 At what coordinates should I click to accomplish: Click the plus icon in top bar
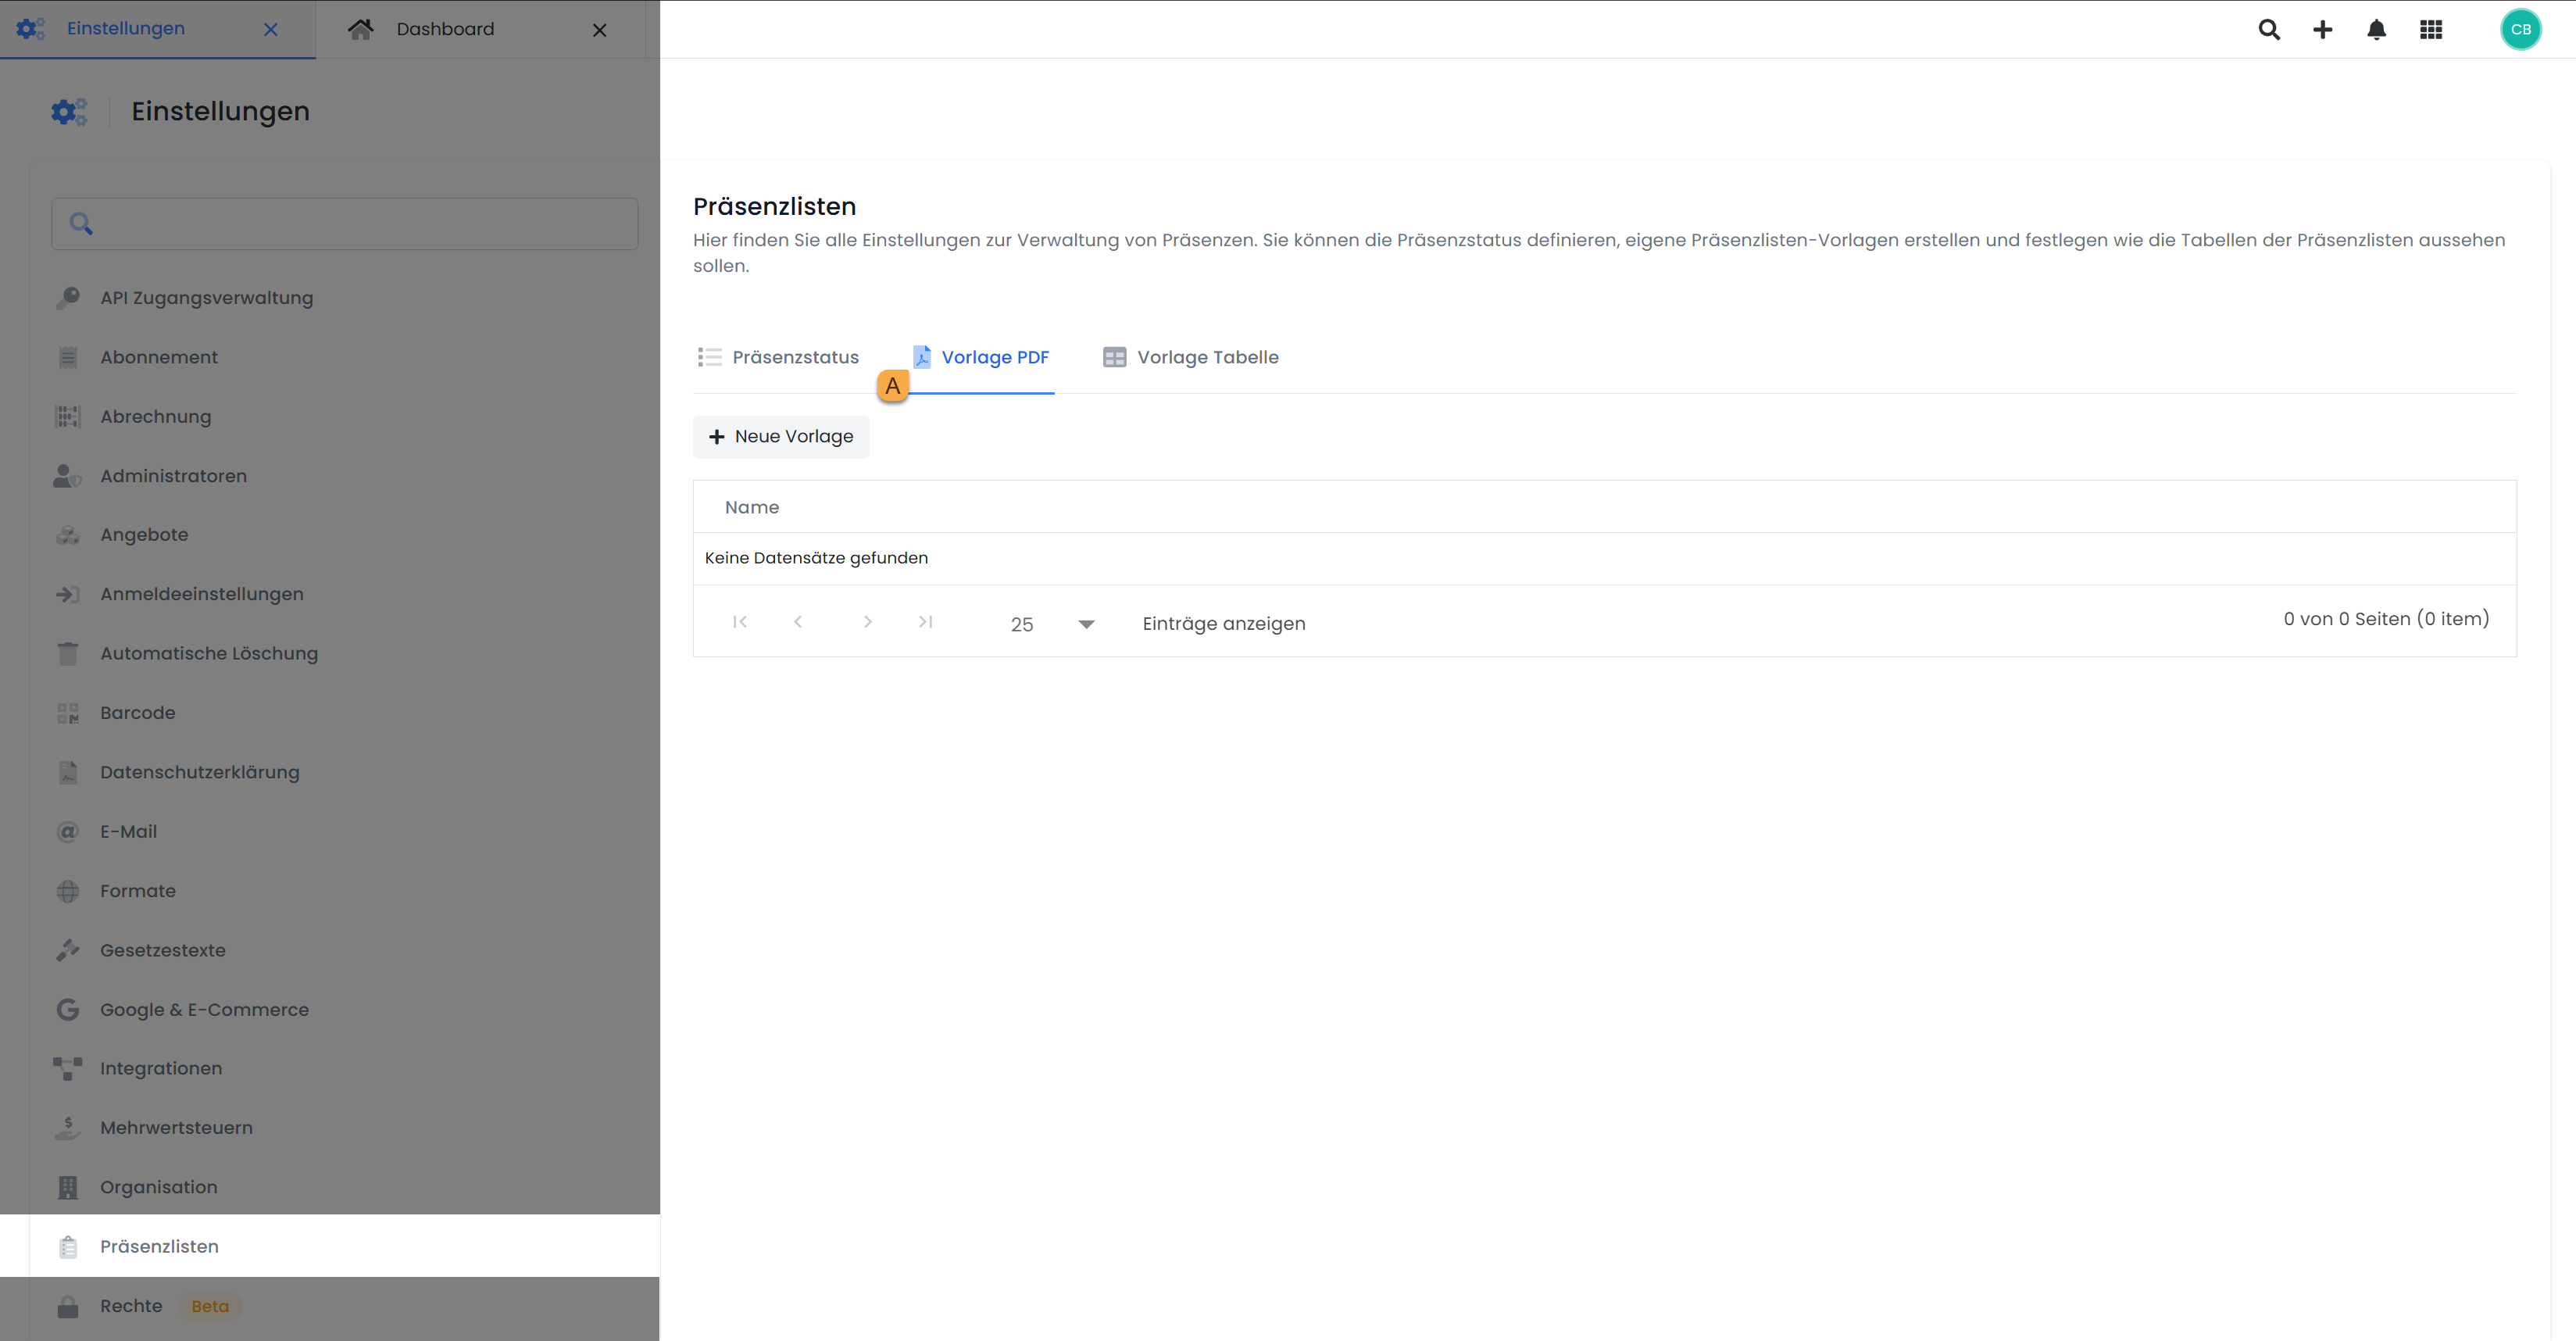[x=2323, y=29]
